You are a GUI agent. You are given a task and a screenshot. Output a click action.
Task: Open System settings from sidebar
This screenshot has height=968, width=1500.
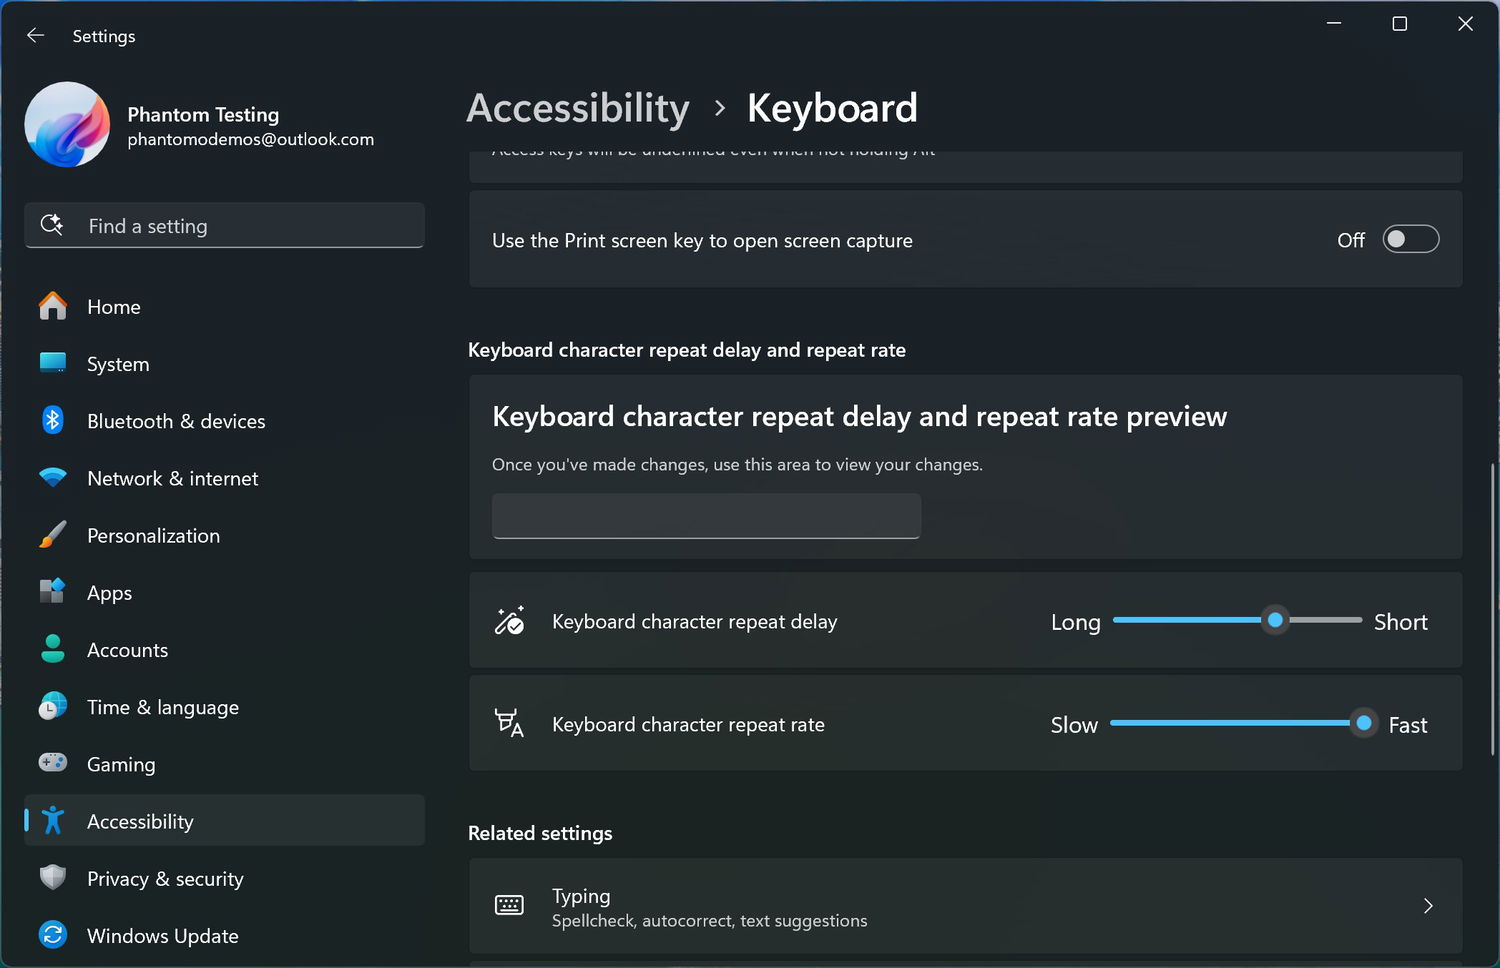118,364
